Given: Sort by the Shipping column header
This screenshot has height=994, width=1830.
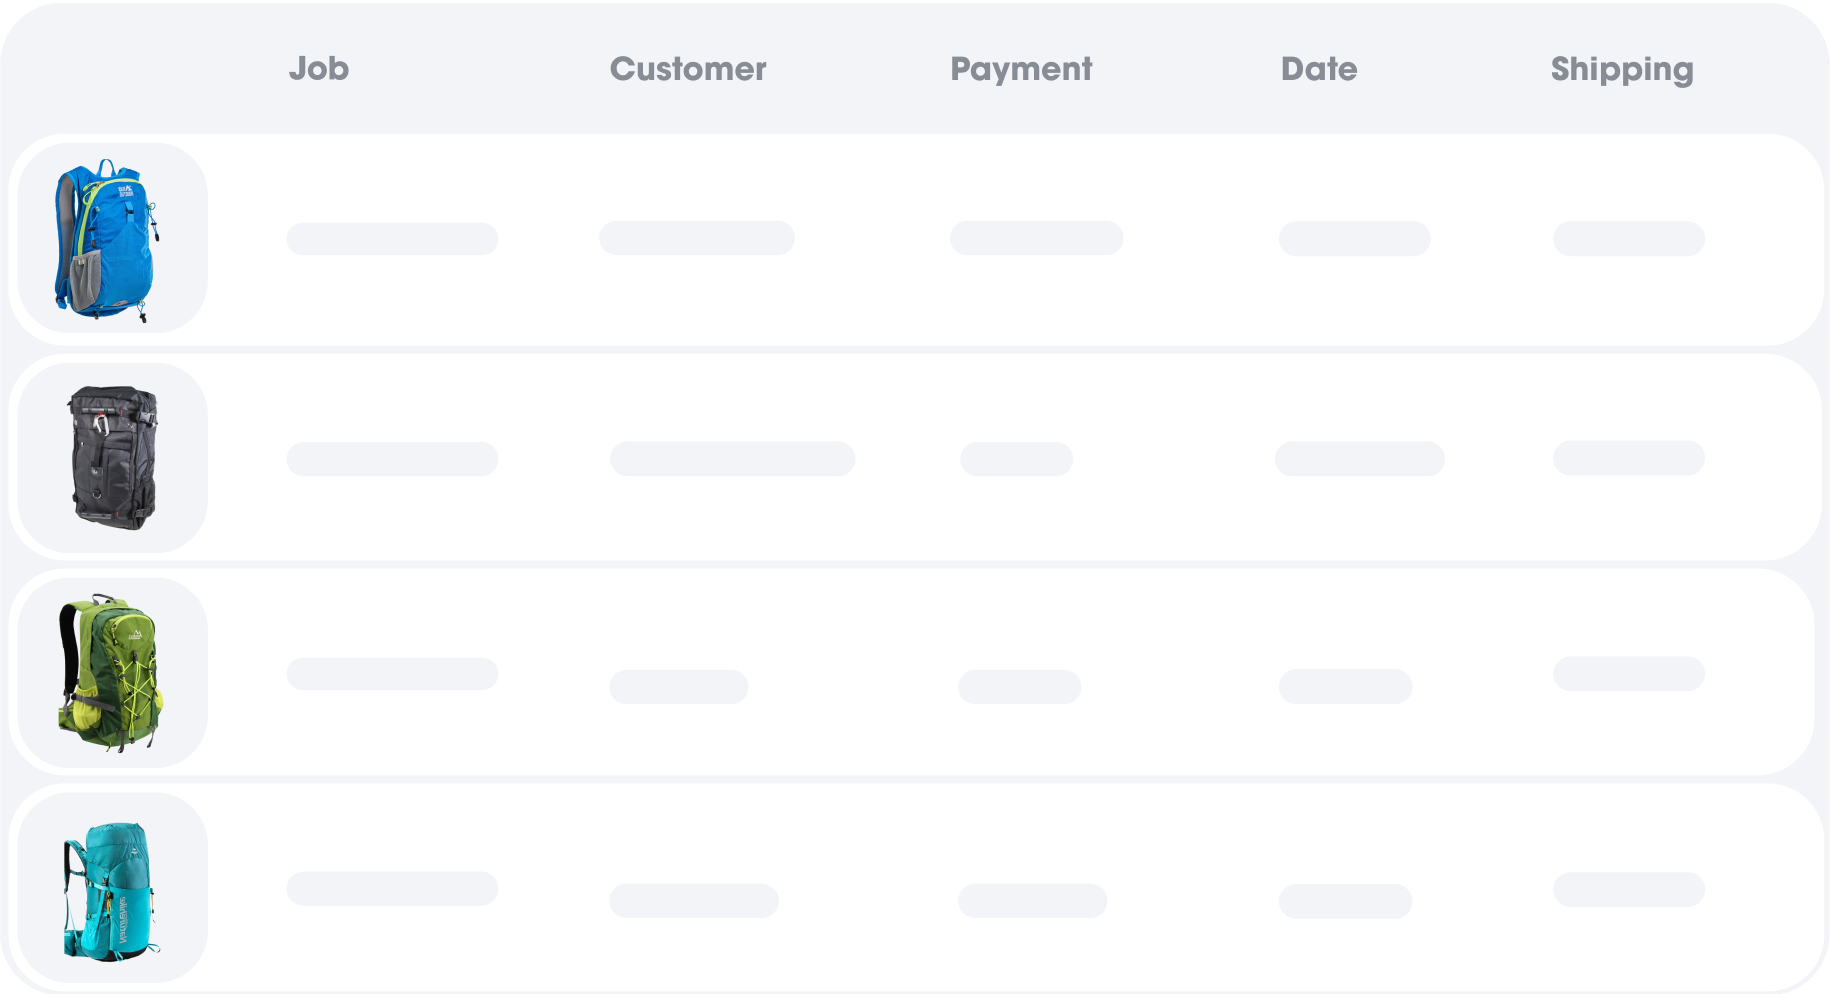Looking at the screenshot, I should [1622, 69].
